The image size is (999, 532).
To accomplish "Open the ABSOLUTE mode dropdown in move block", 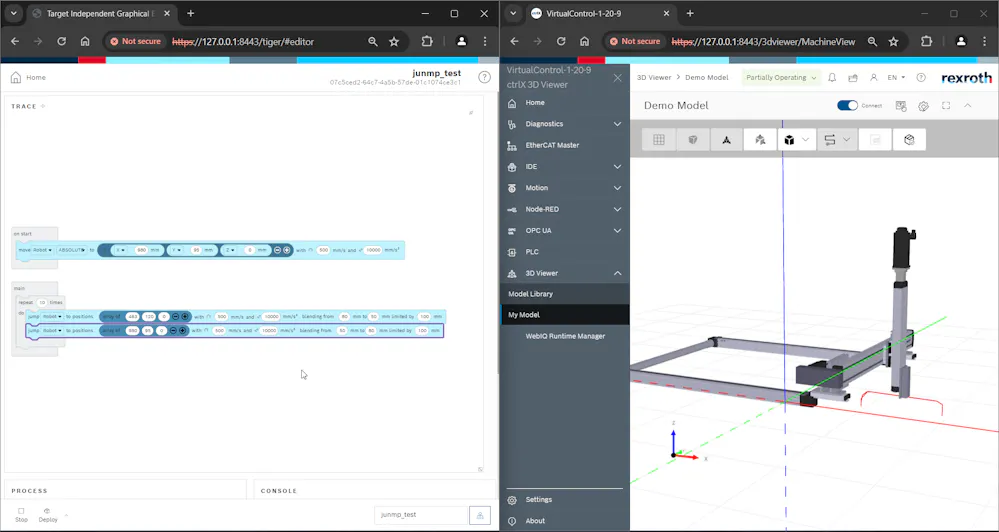I will [72, 250].
